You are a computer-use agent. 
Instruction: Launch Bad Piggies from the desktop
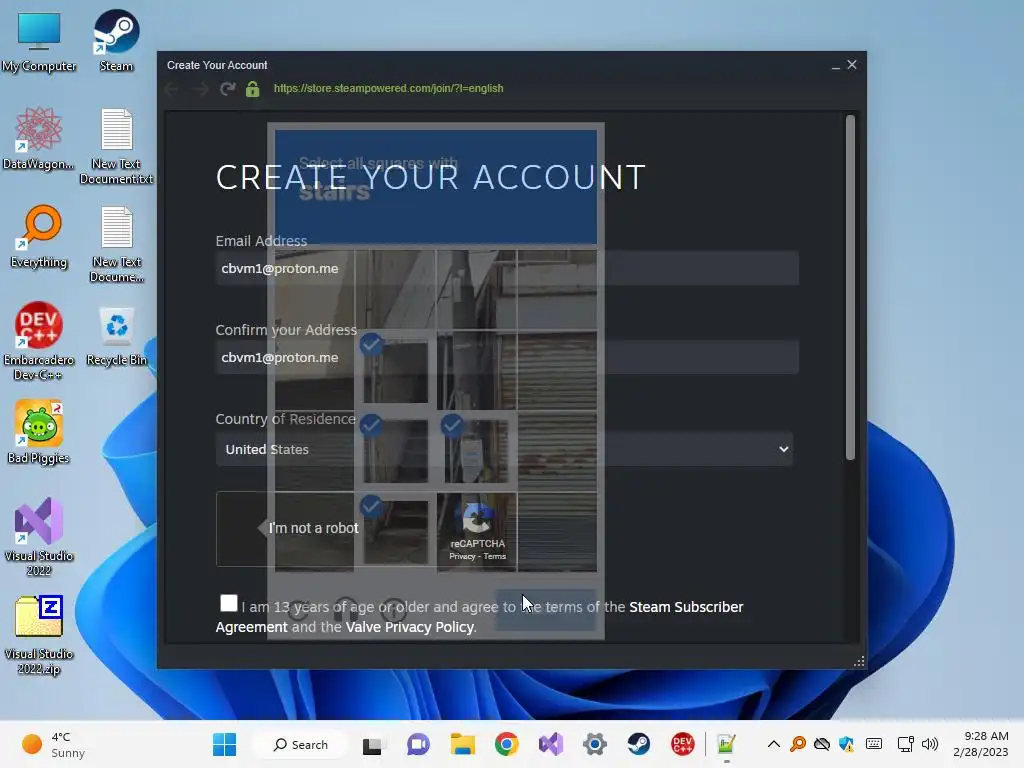[39, 432]
